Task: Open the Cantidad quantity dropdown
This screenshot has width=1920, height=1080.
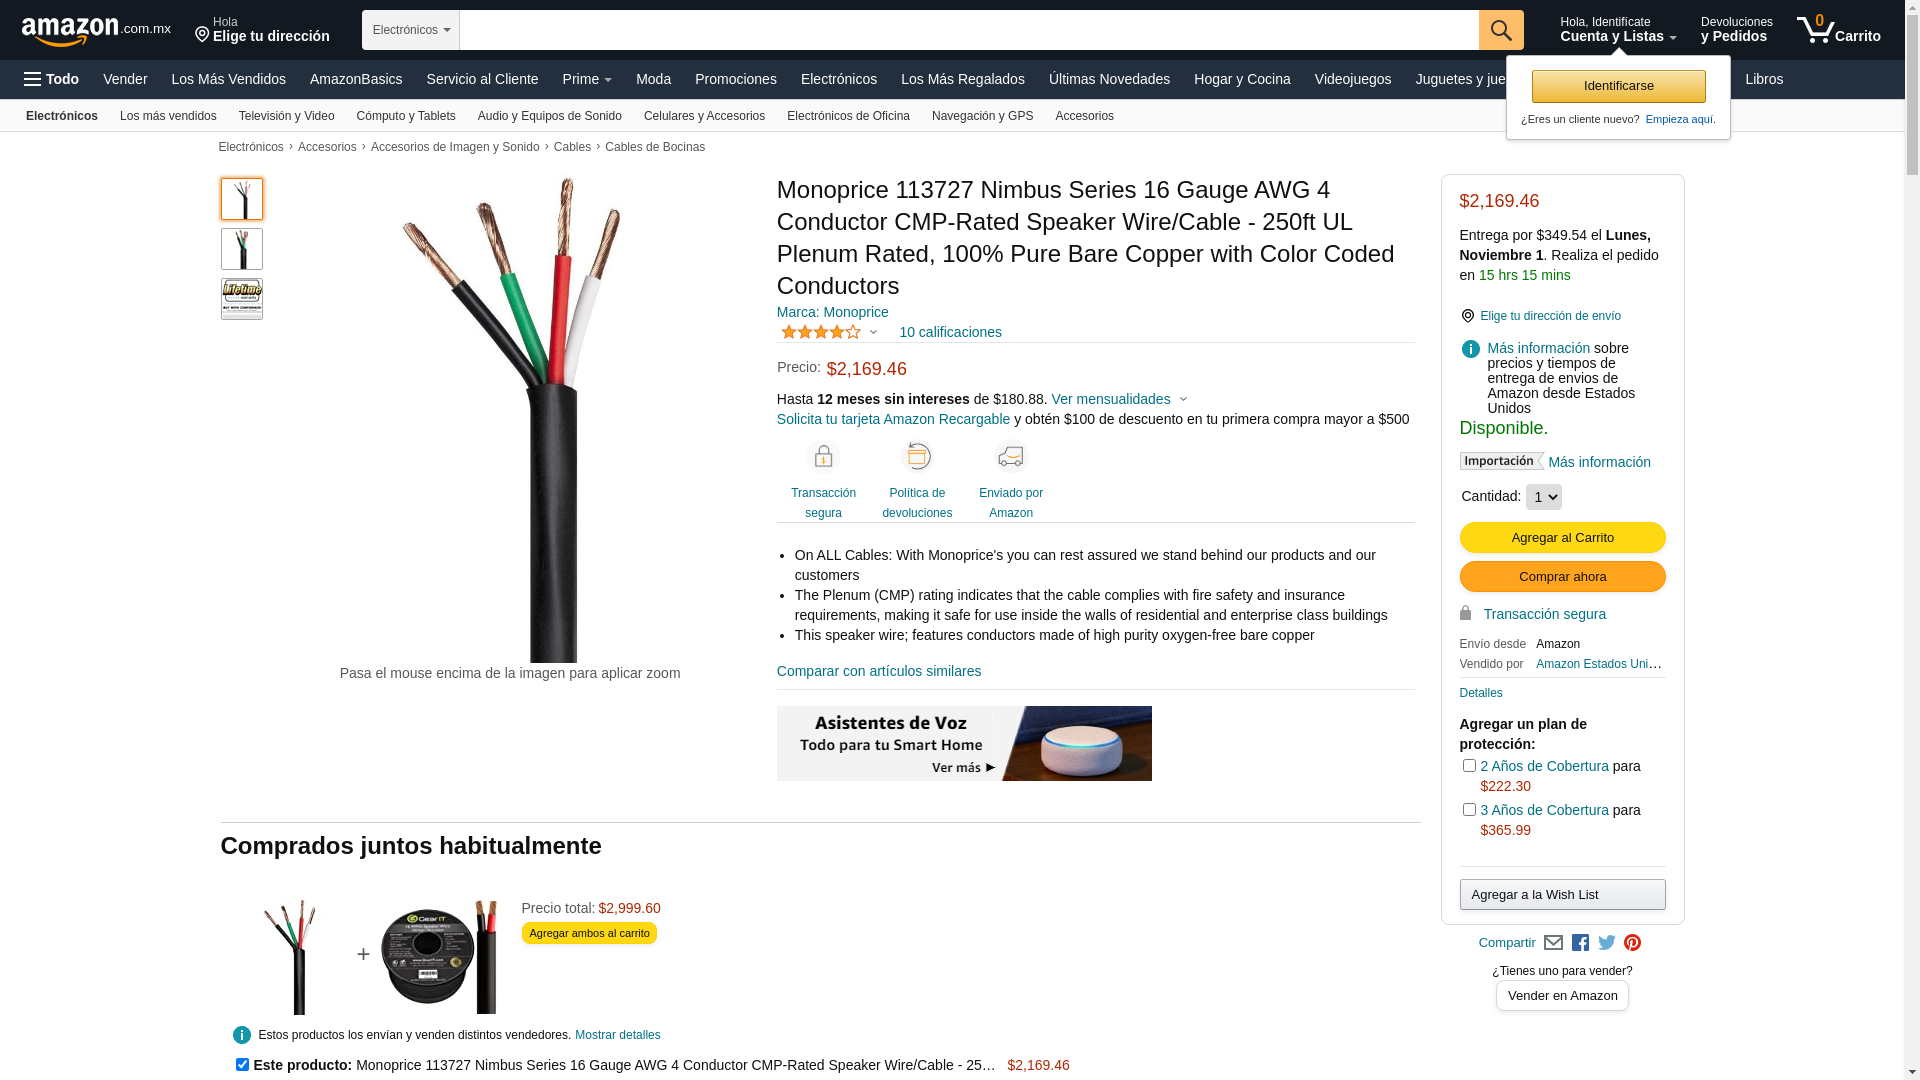Action: coord(1543,497)
